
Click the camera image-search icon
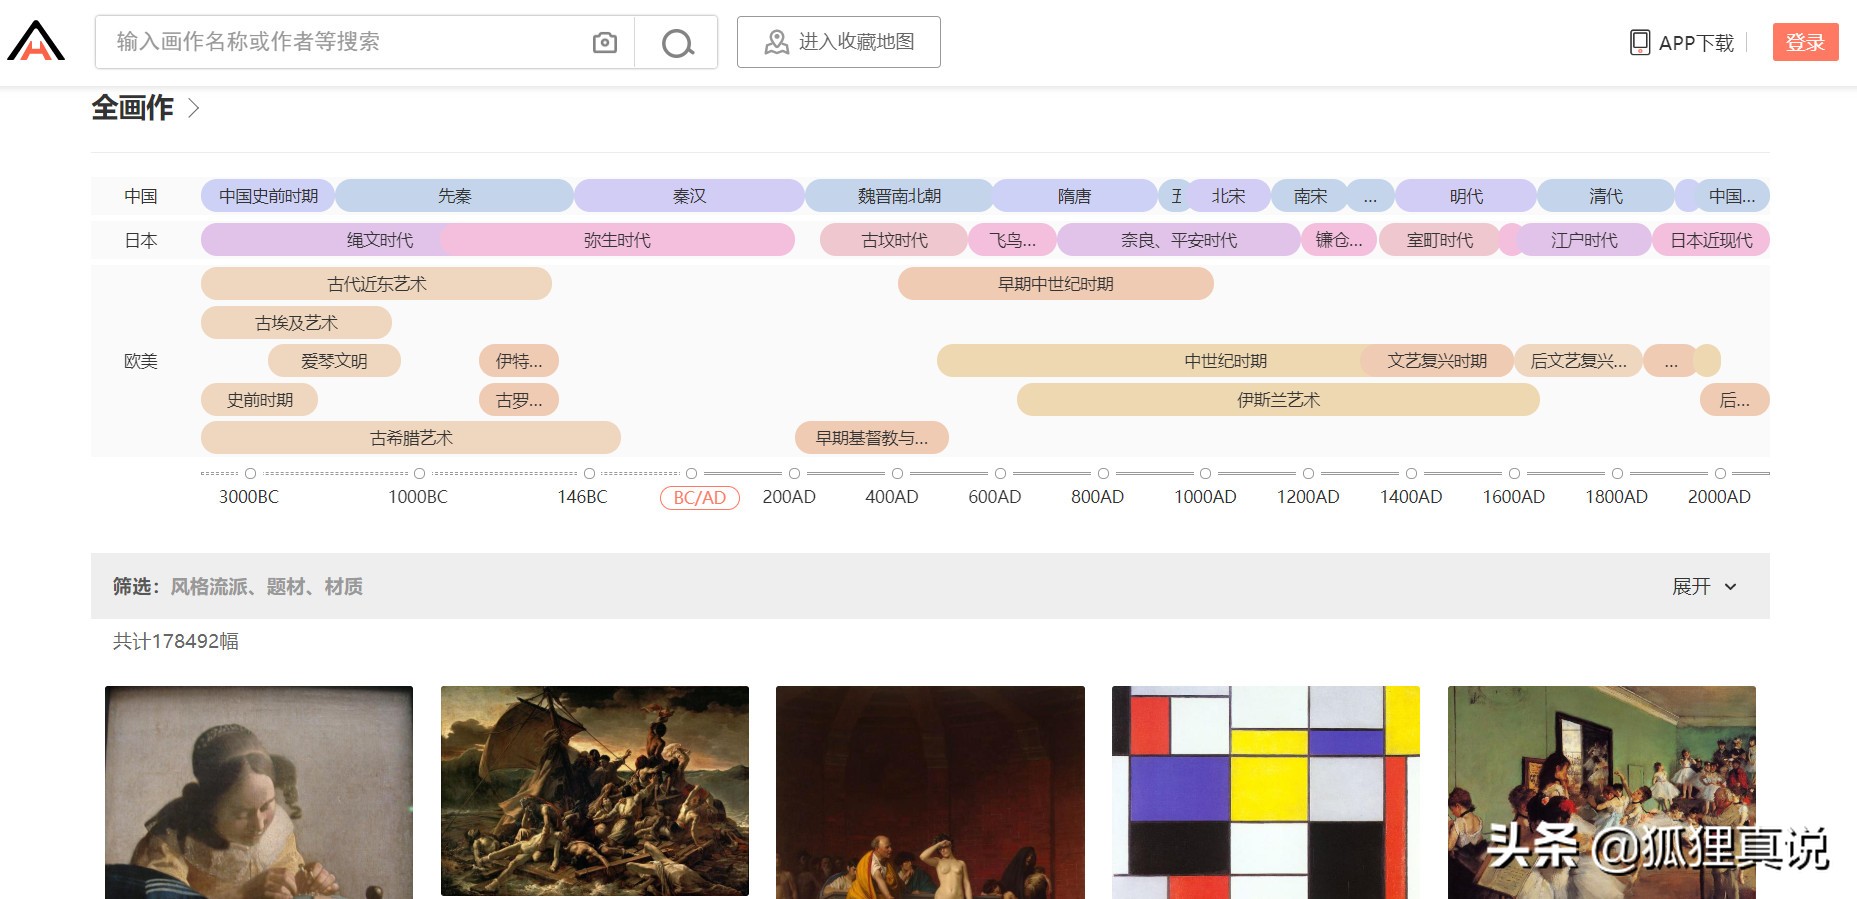coord(604,42)
